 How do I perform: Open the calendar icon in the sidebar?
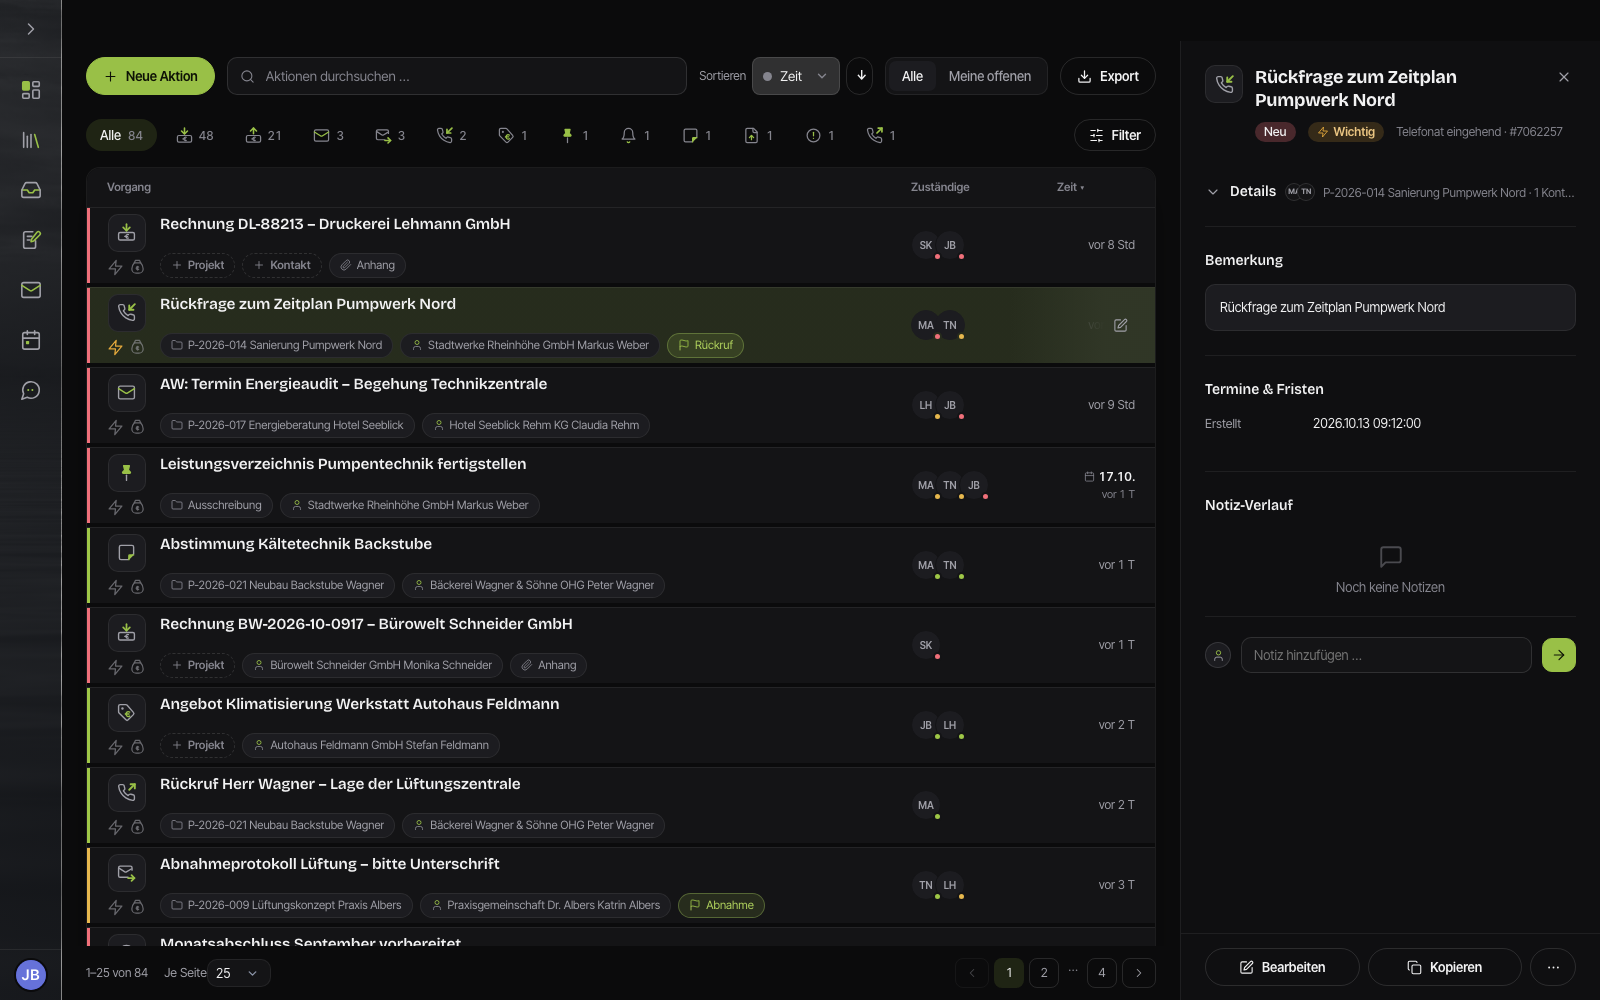point(31,340)
